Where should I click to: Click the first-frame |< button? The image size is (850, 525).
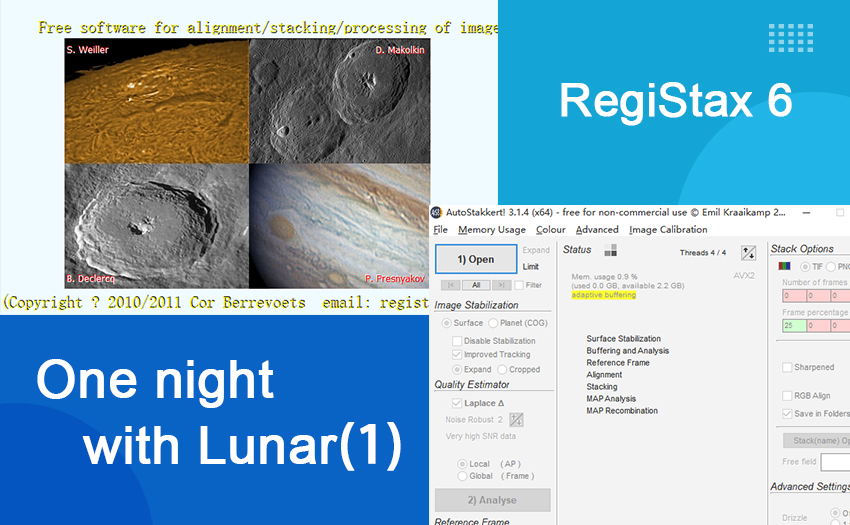coord(450,285)
